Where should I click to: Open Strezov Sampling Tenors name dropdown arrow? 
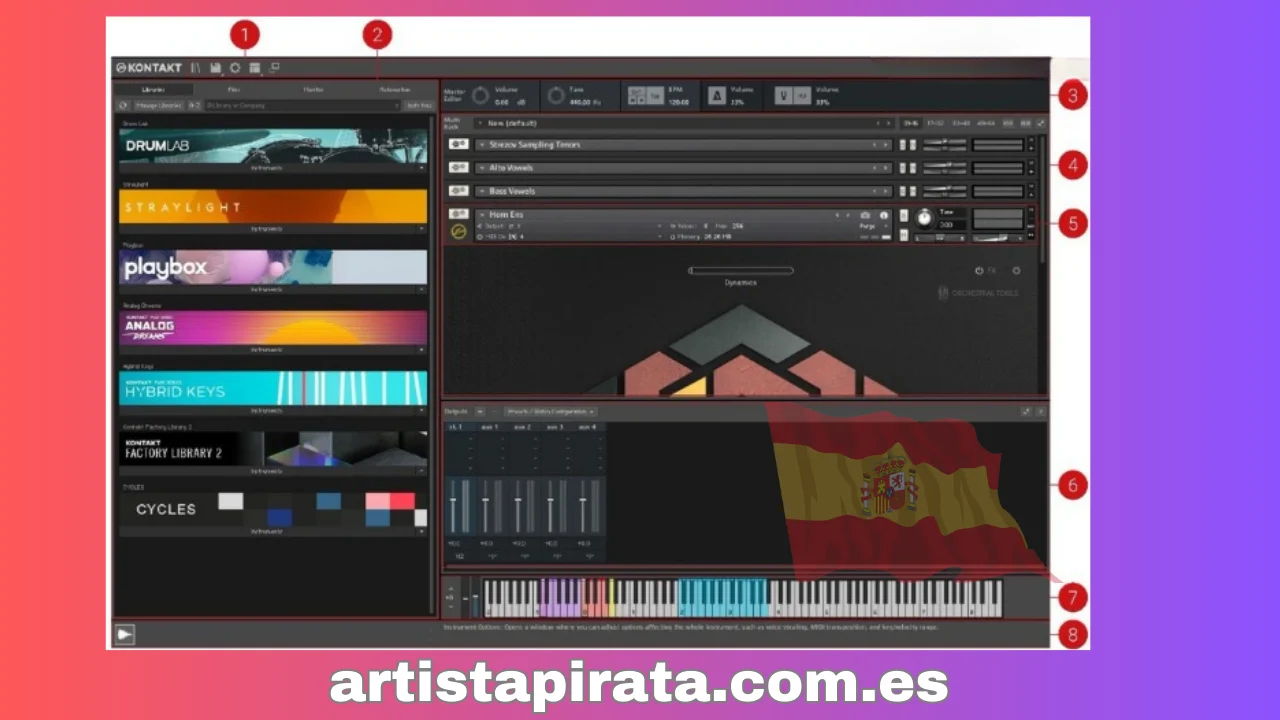482,144
